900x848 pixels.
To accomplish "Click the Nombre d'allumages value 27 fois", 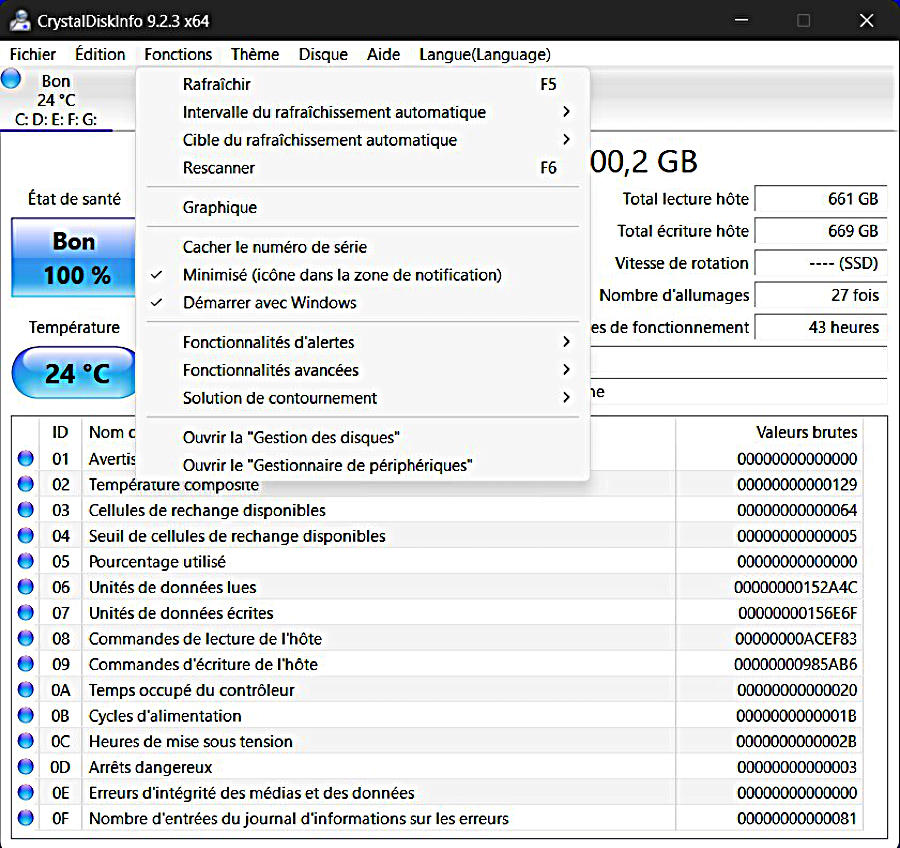I will [820, 295].
